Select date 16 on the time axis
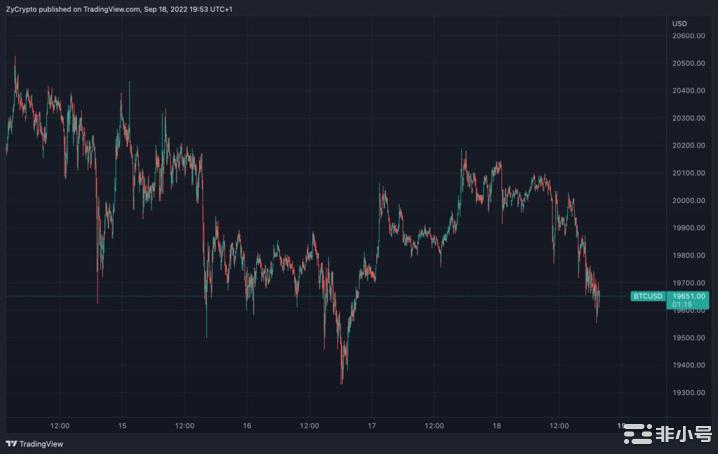 [x=247, y=426]
